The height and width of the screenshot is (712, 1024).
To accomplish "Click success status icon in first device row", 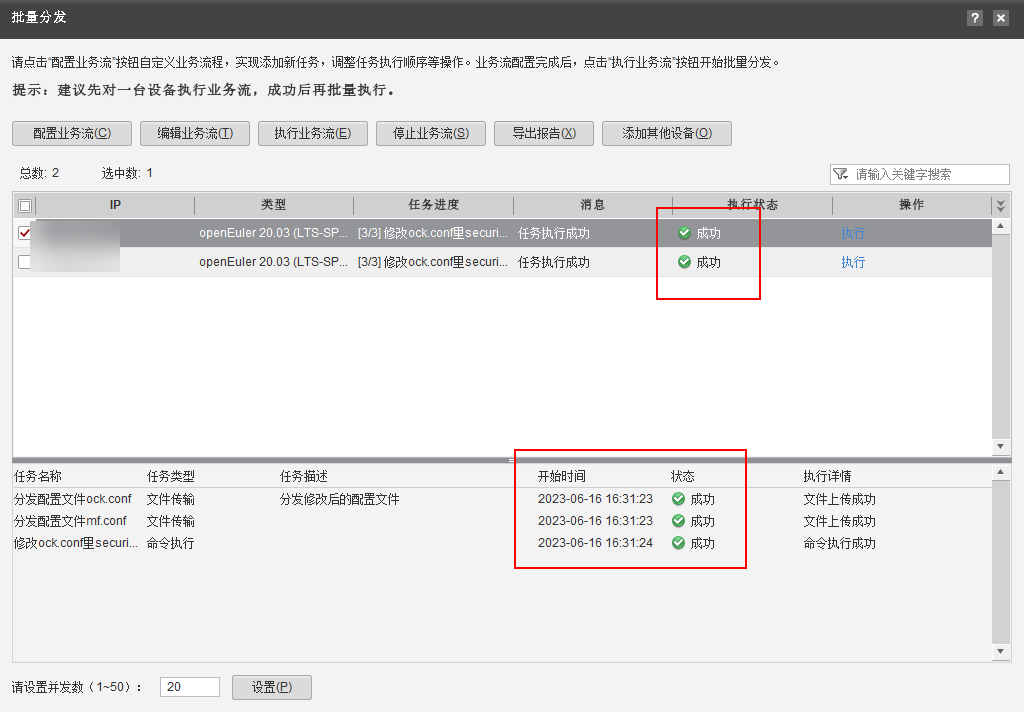I will 684,233.
